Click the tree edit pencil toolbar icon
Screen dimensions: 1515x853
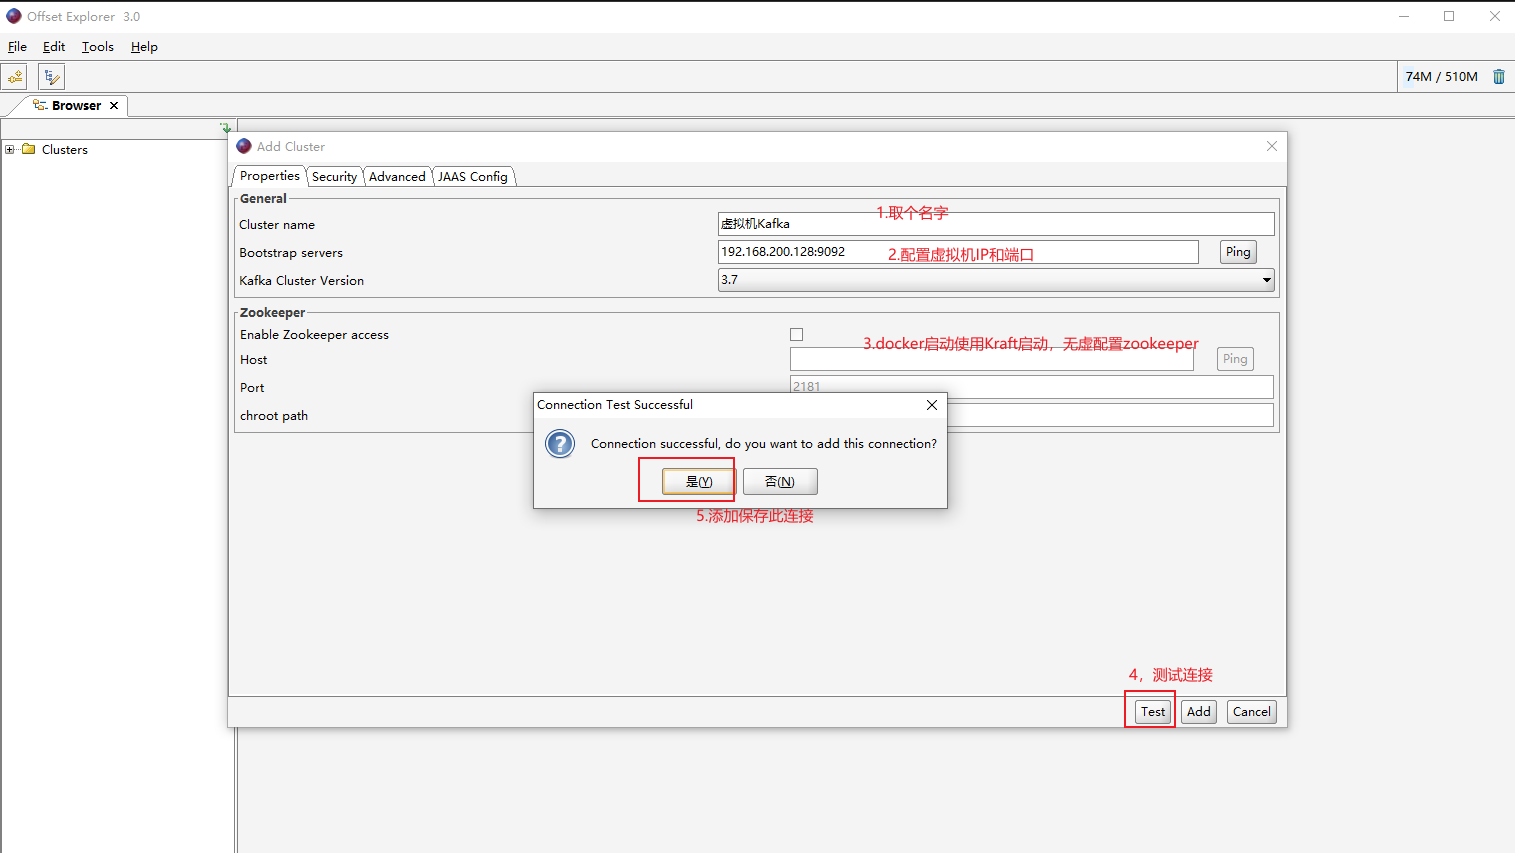point(51,77)
